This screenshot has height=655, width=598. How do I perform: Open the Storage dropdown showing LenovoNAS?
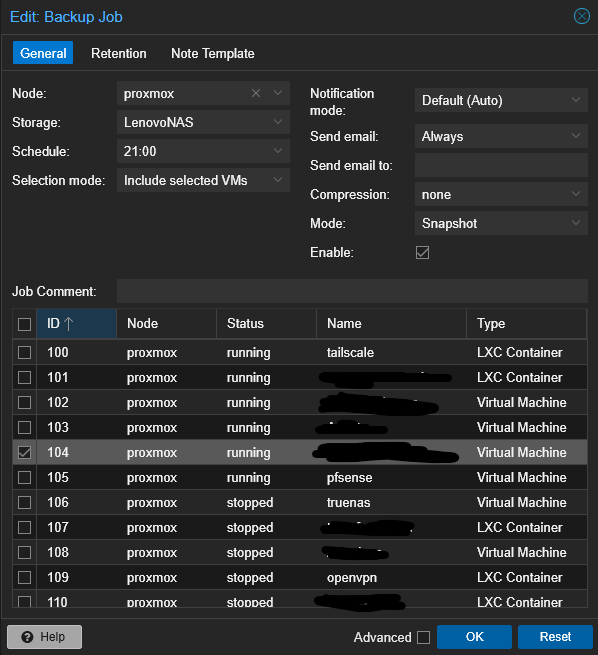coord(203,122)
